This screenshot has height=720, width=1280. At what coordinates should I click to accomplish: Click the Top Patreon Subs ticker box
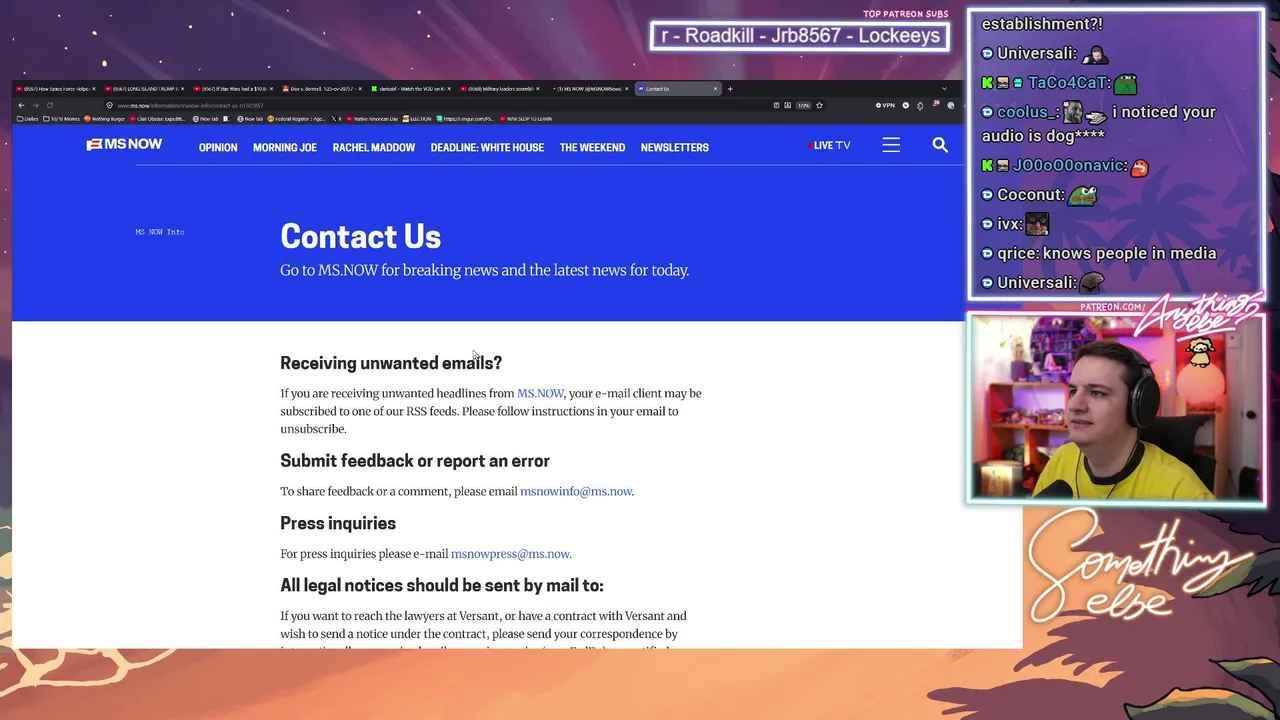pyautogui.click(x=799, y=36)
